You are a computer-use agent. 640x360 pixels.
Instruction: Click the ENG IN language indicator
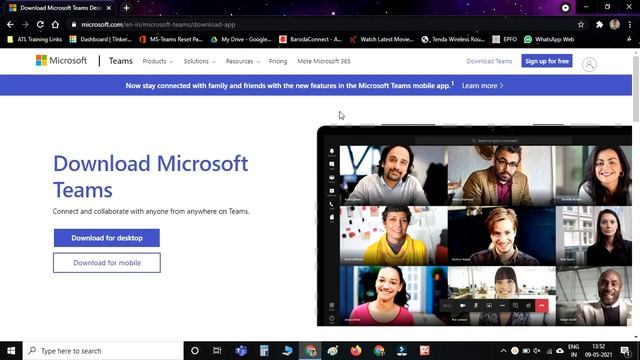(573, 351)
